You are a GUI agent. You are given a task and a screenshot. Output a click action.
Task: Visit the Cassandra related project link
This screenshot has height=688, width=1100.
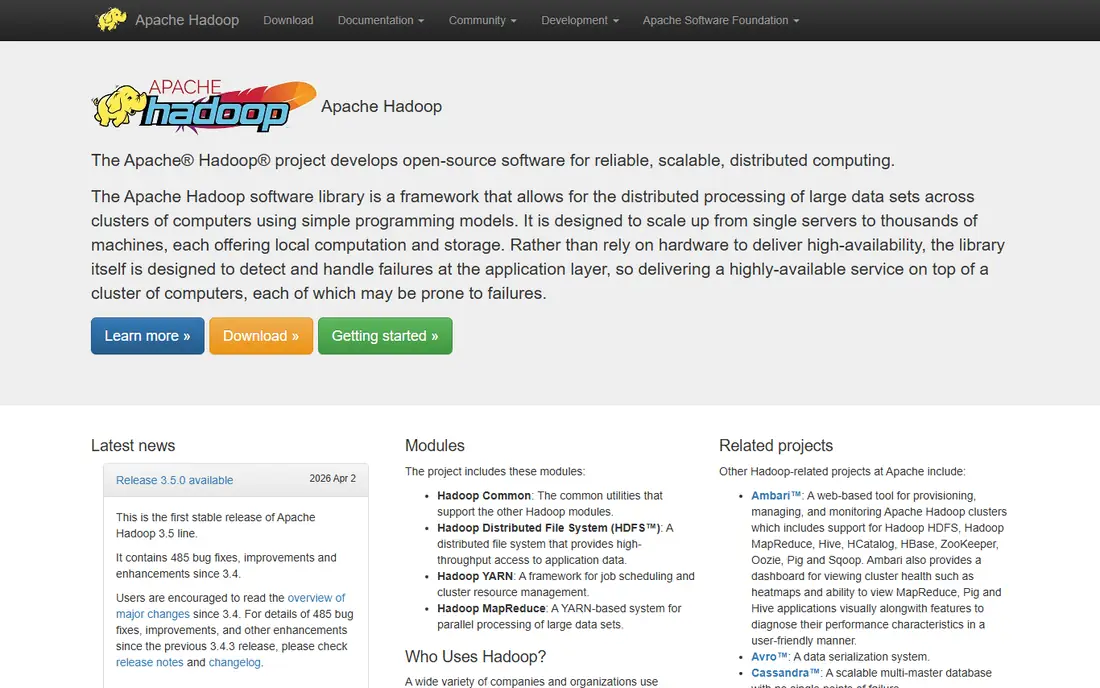[x=785, y=673]
